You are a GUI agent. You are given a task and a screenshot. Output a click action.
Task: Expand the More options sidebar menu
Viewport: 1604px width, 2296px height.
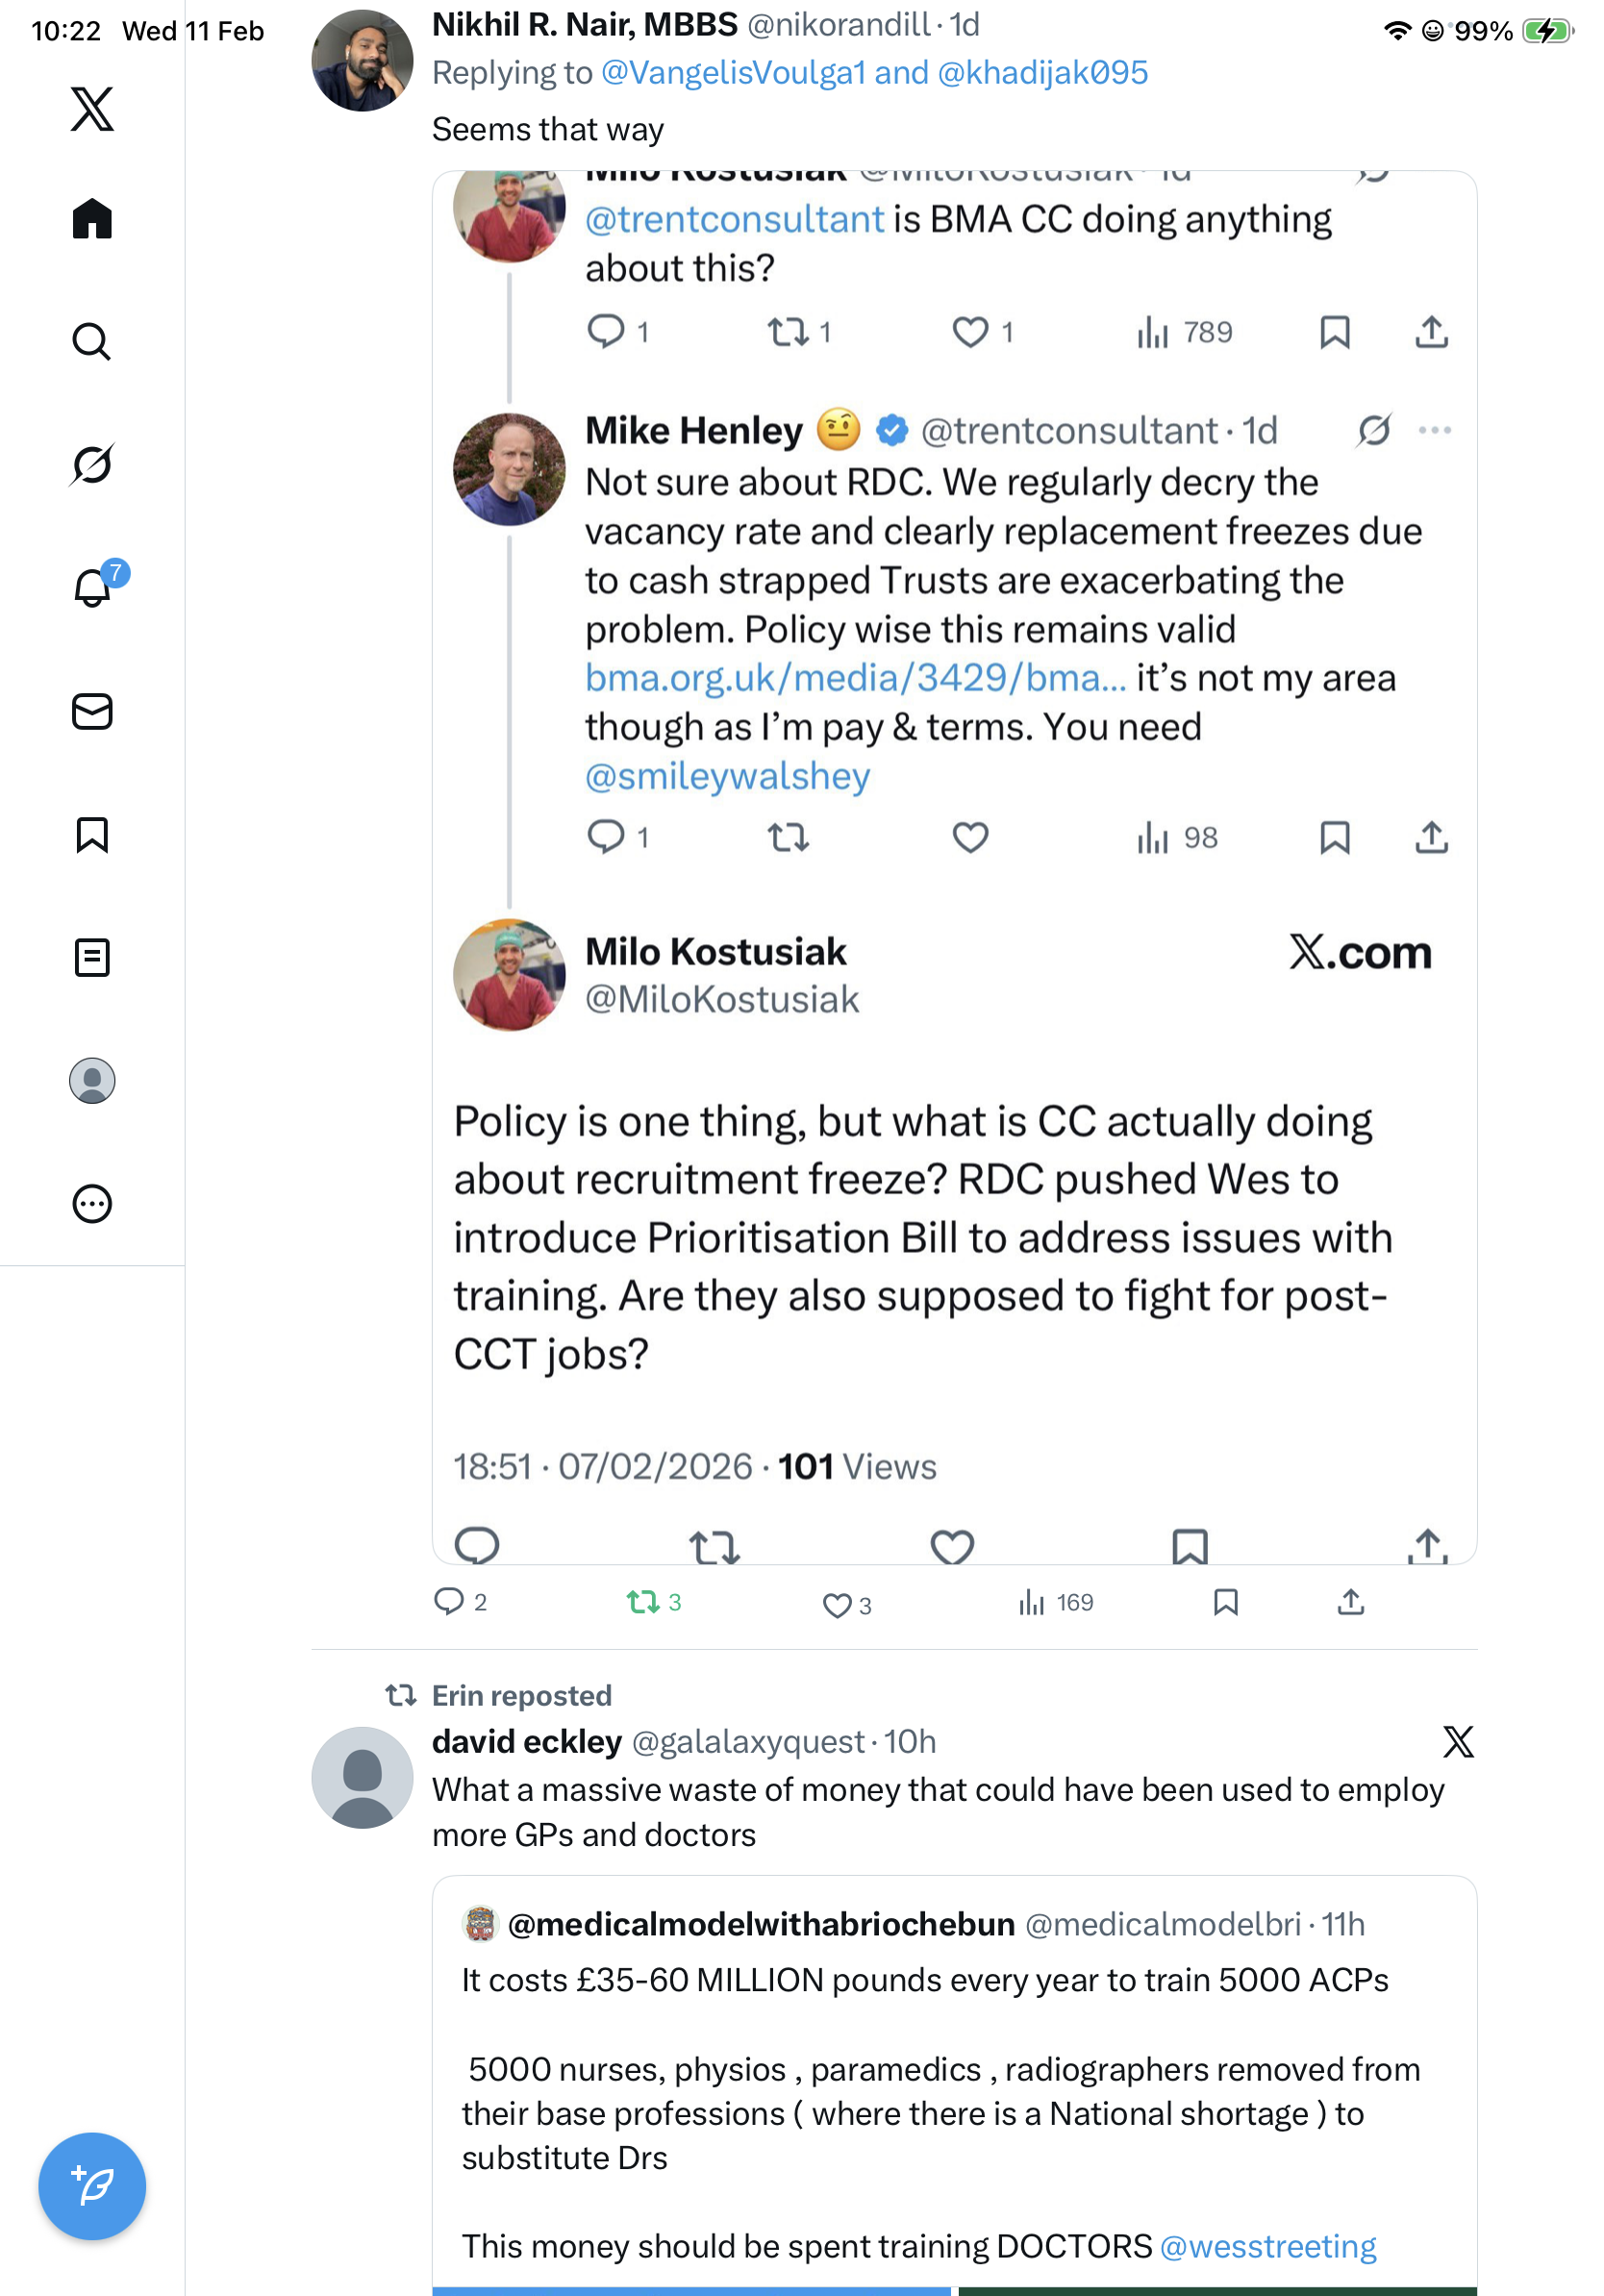[x=92, y=1203]
